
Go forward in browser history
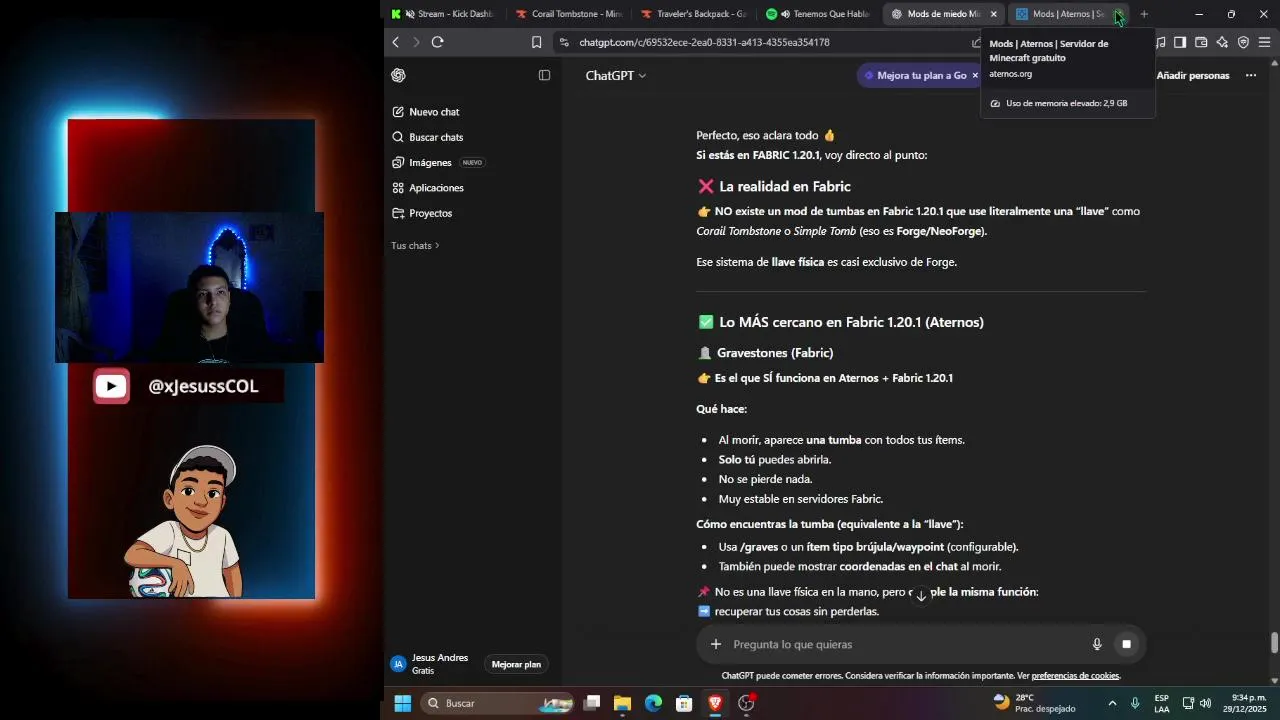coord(416,42)
